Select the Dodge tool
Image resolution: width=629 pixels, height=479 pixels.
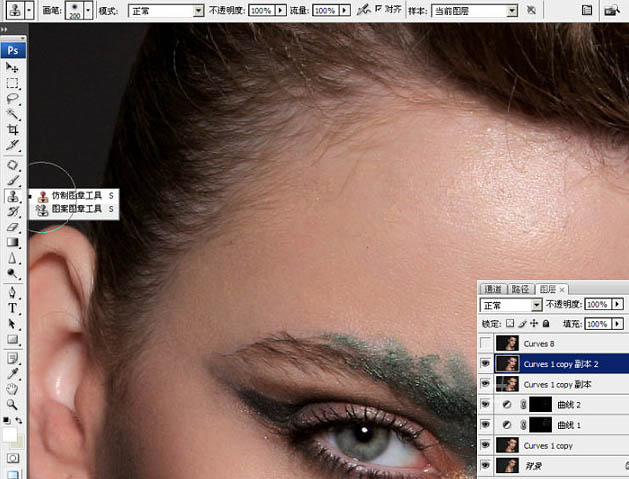coord(12,274)
